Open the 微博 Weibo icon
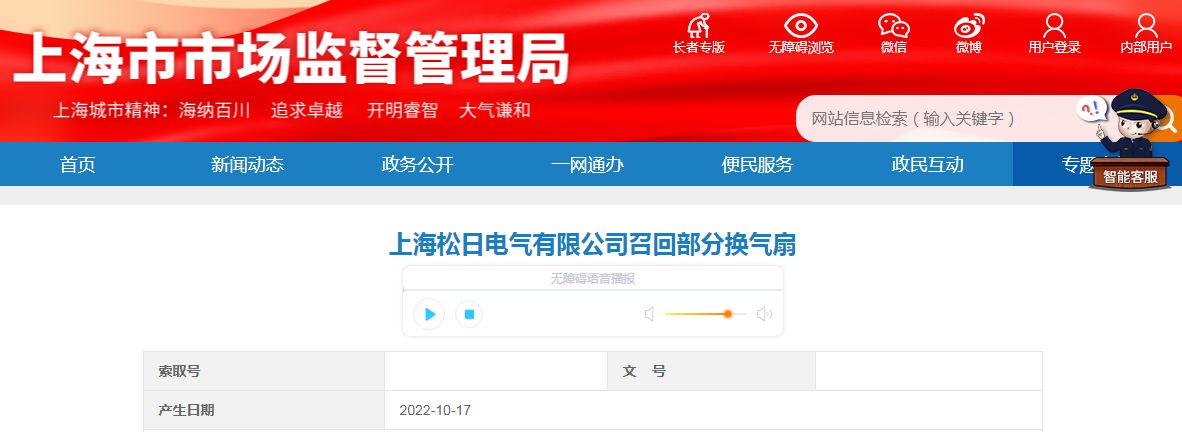Viewport: 1182px width, 432px height. click(969, 26)
